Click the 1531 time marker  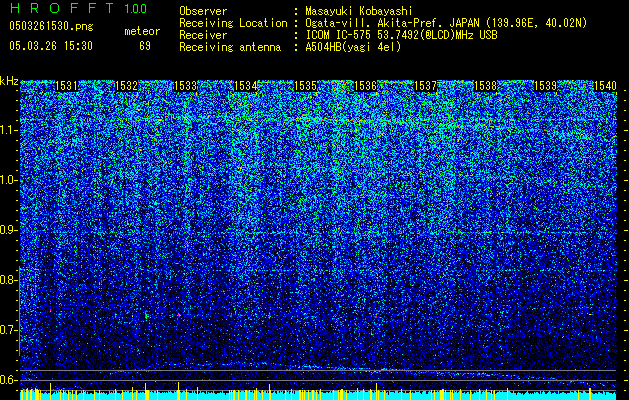pos(66,86)
